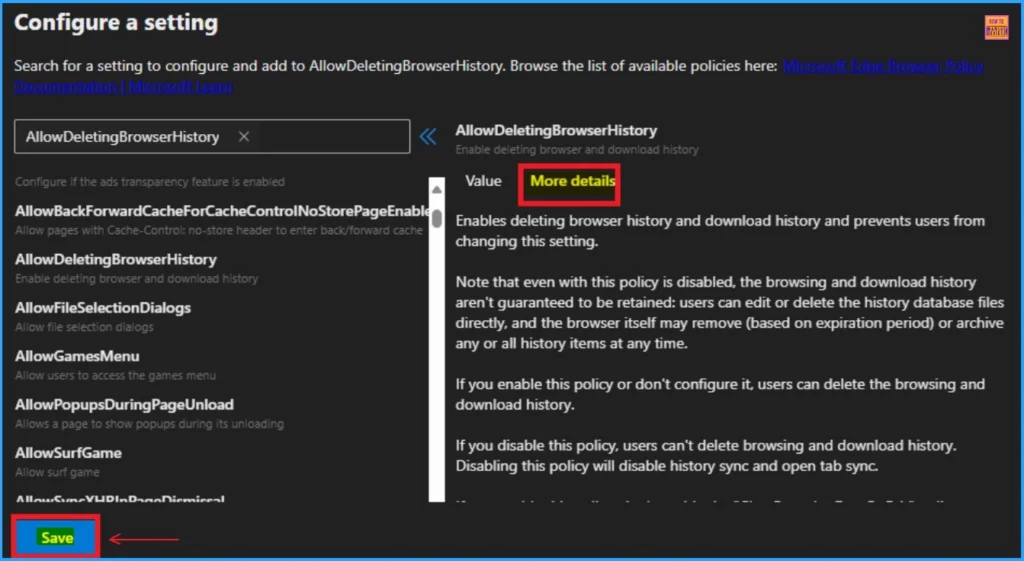
Task: Select the AllowGamesMenu setting
Action: (x=77, y=357)
